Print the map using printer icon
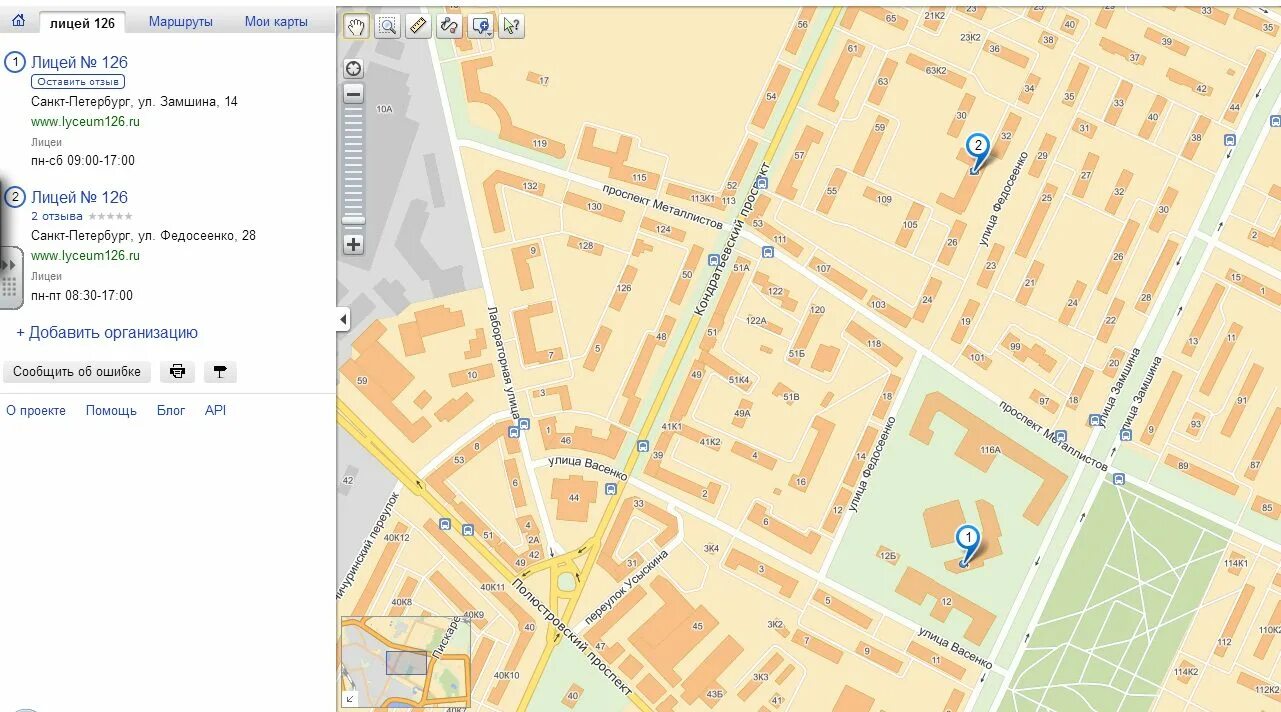Screen dimensions: 1281x712 (177, 372)
